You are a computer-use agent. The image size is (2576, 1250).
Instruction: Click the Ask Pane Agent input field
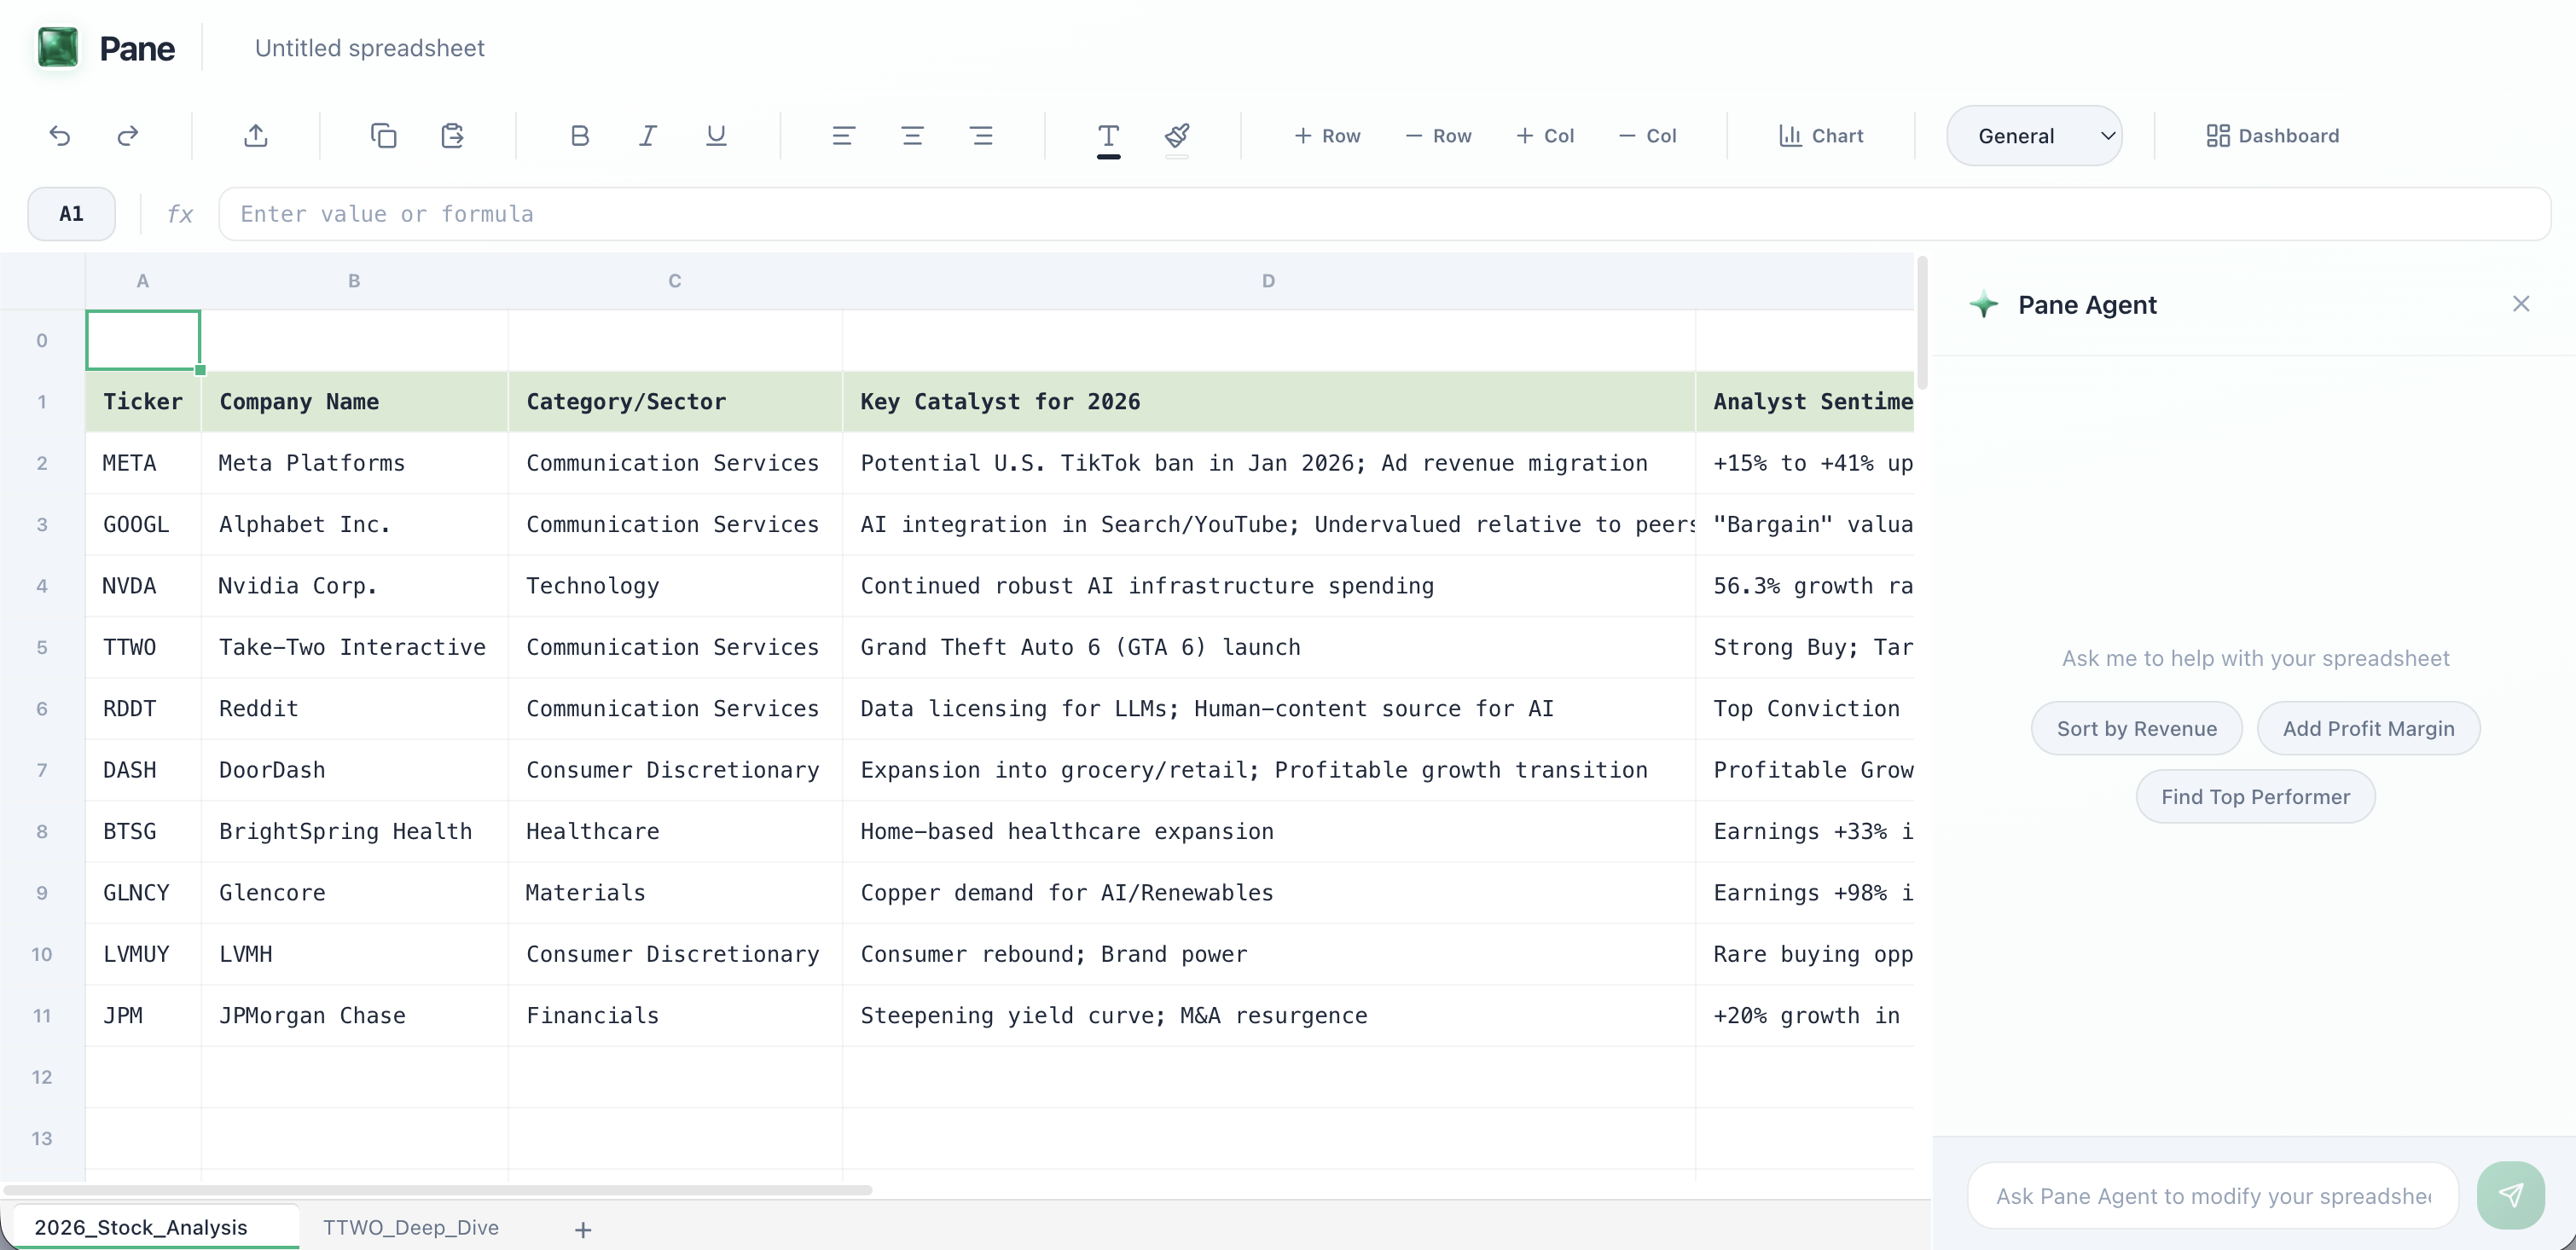(2210, 1196)
